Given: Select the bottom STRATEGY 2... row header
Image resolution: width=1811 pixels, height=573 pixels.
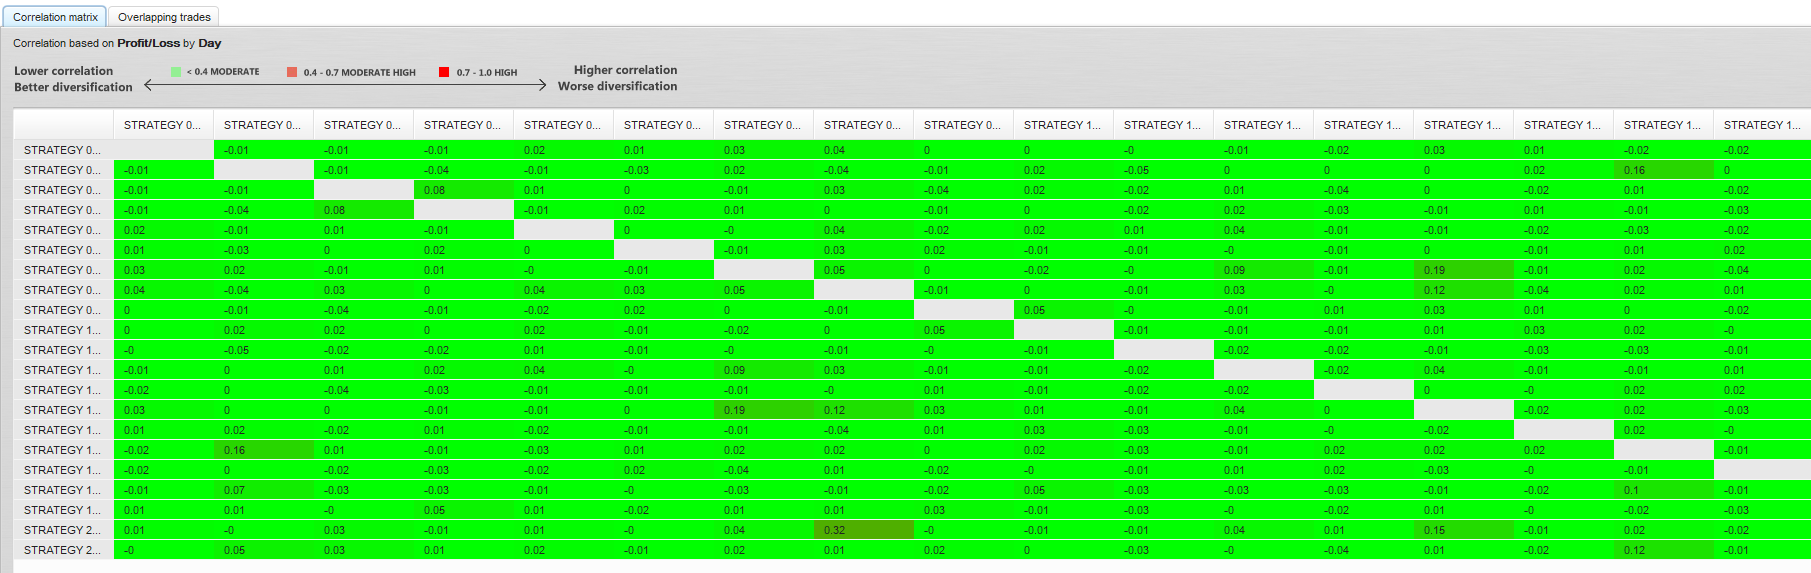Looking at the screenshot, I should tap(63, 550).
